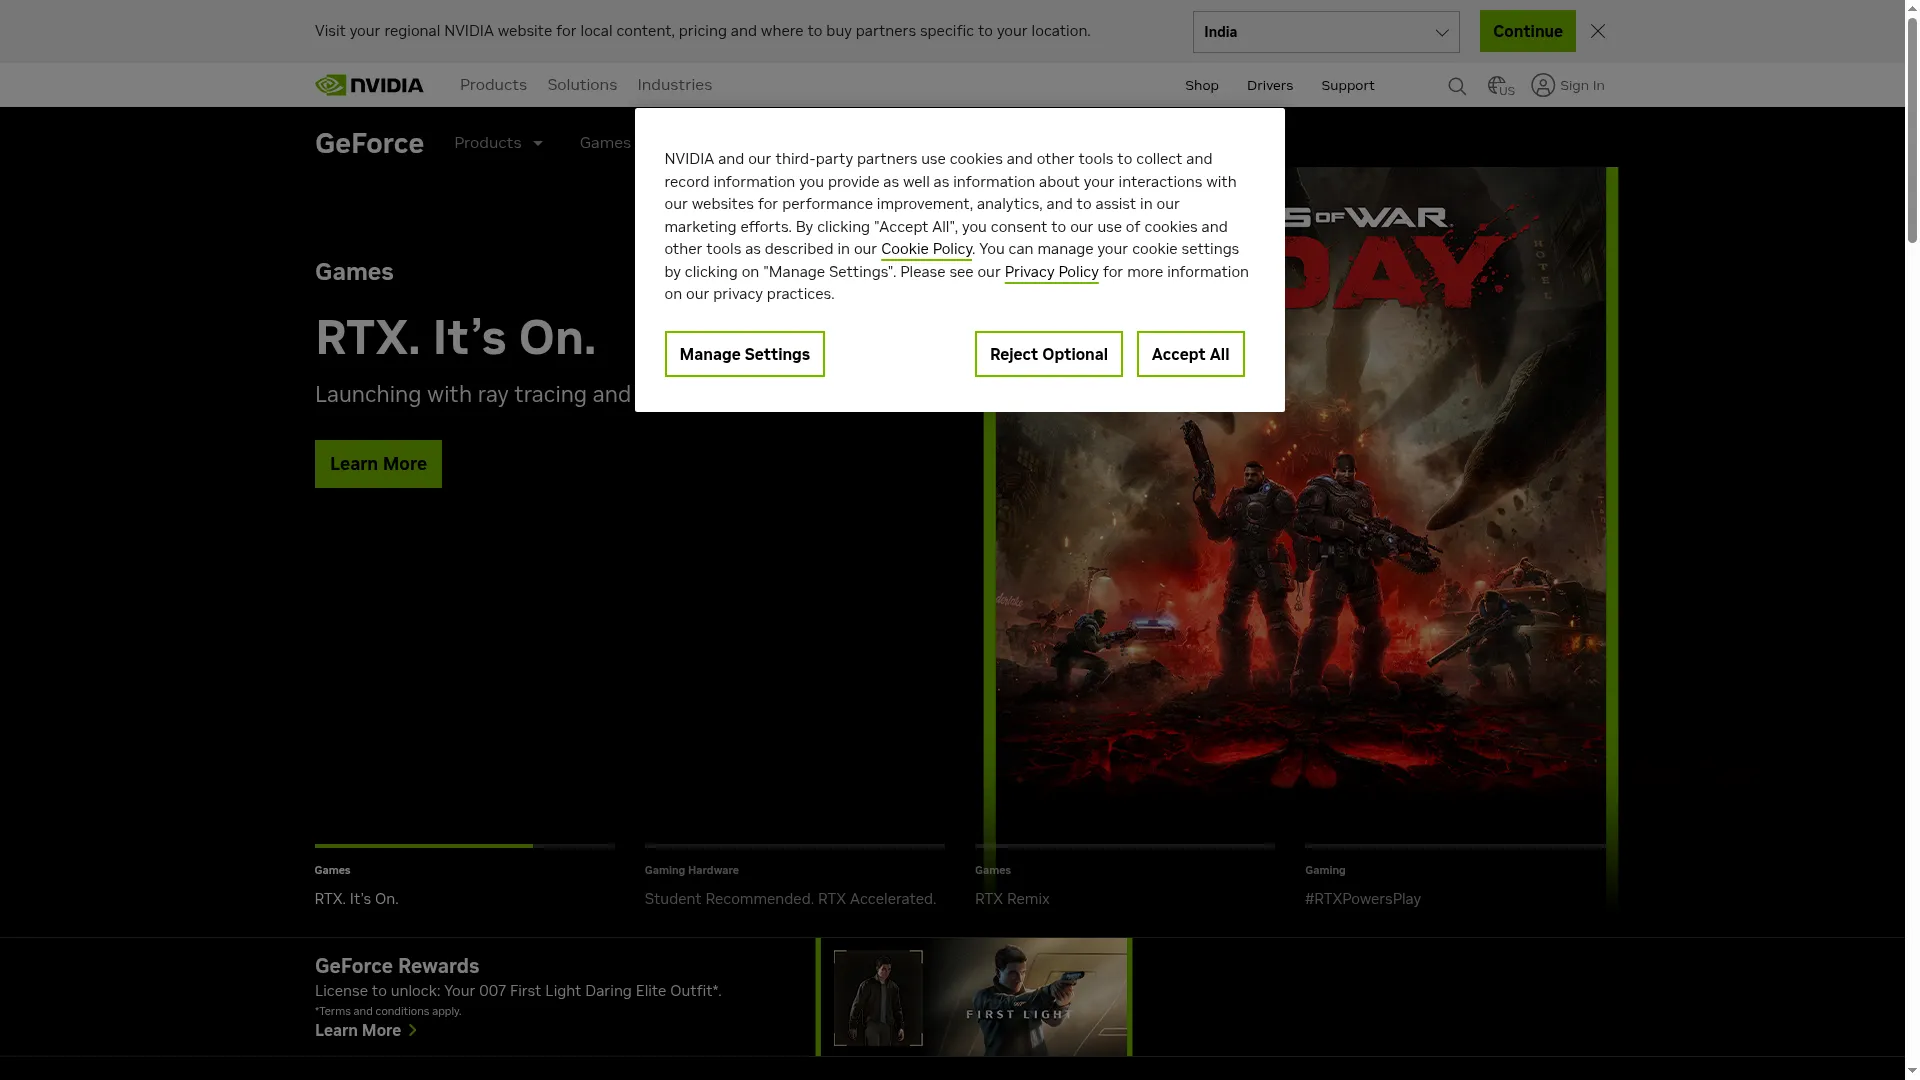The width and height of the screenshot is (1920, 1080).
Task: Open the US region globe icon
Action: click(x=1501, y=86)
